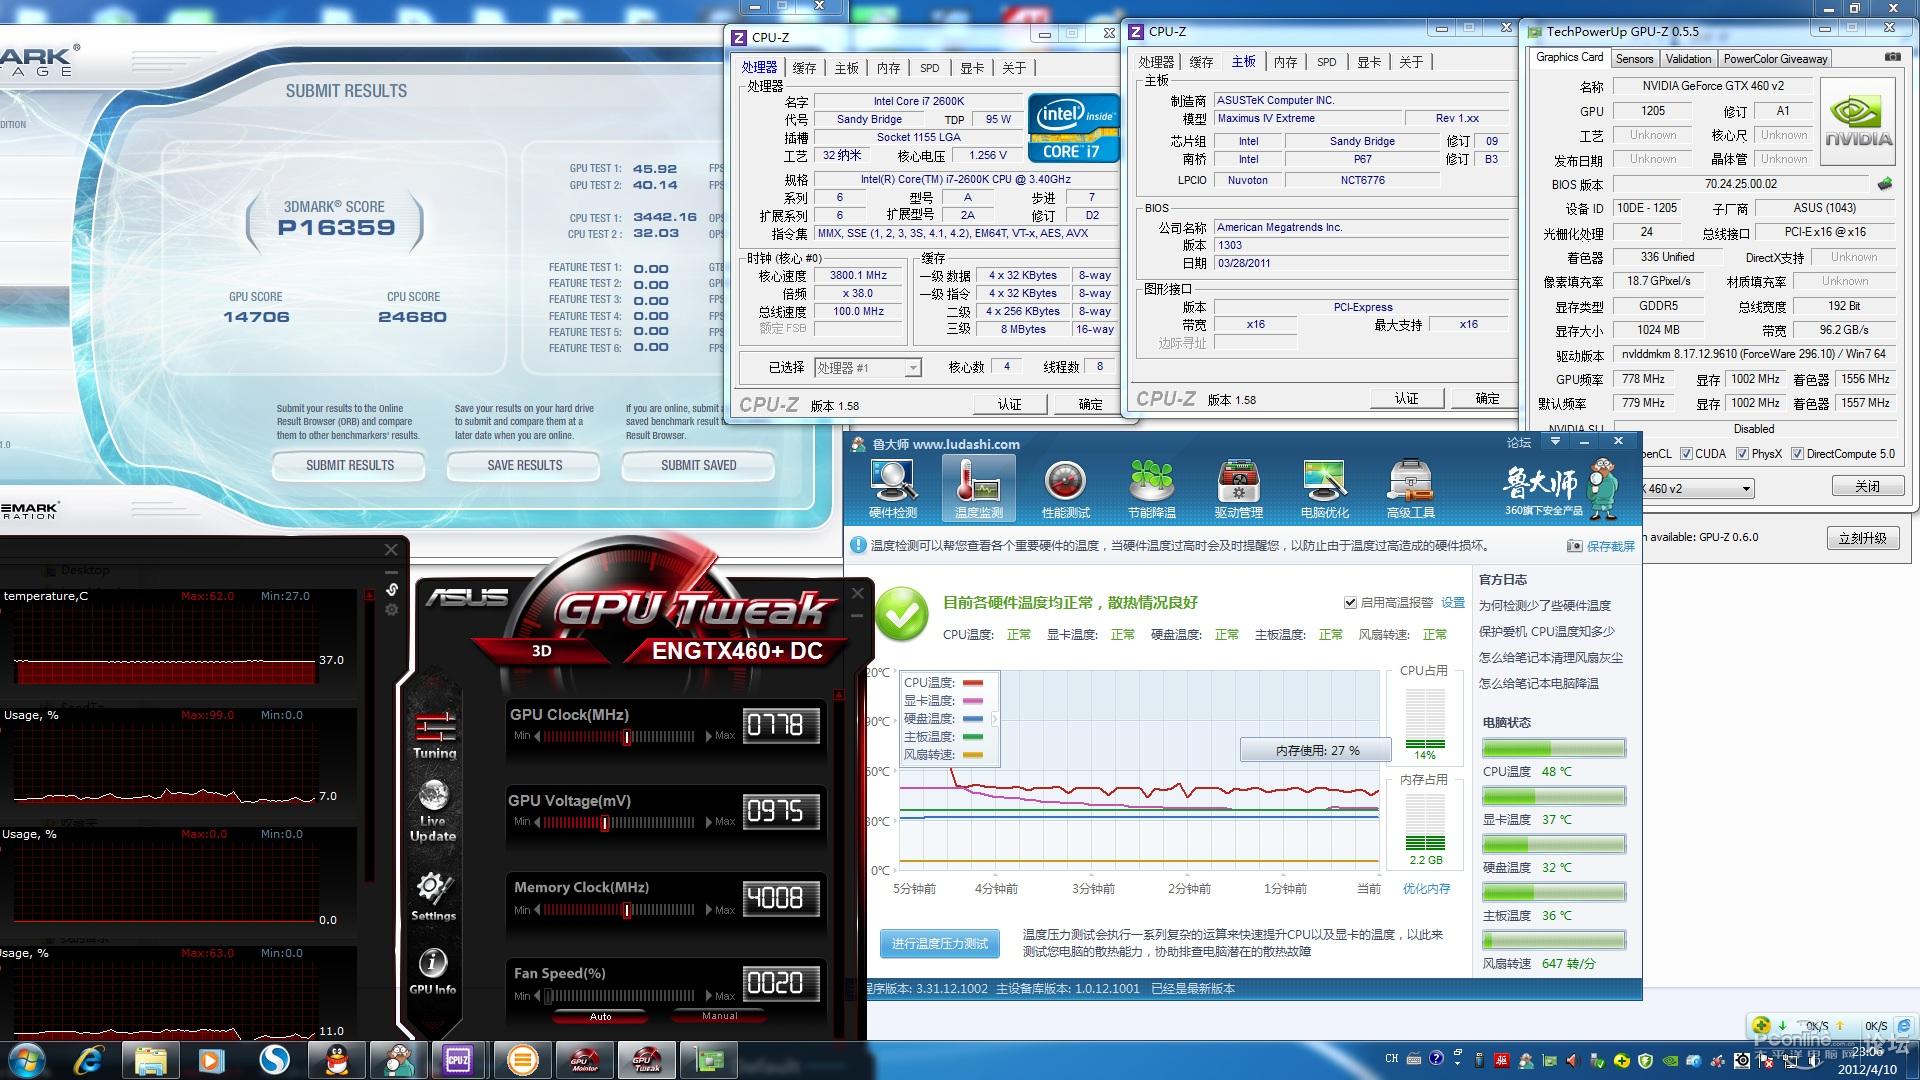Image resolution: width=1920 pixels, height=1080 pixels.
Task: Switch to 内存 tab in right CPU-Z
Action: (1285, 62)
